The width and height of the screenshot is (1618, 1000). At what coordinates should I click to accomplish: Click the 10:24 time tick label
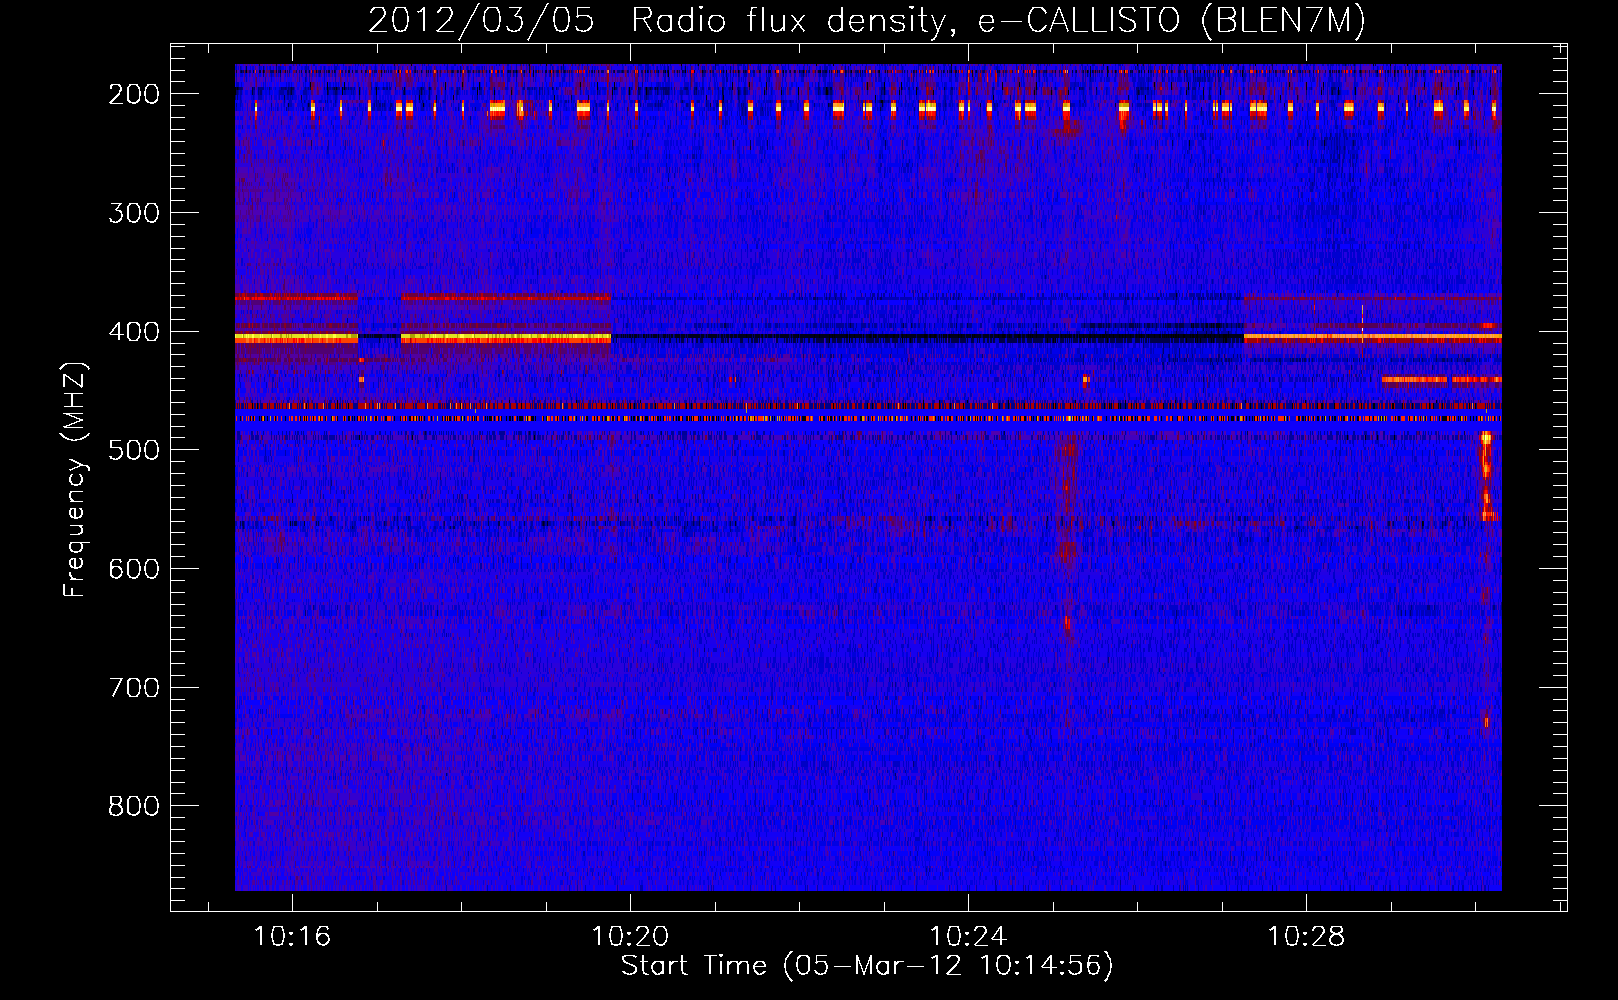(x=968, y=937)
